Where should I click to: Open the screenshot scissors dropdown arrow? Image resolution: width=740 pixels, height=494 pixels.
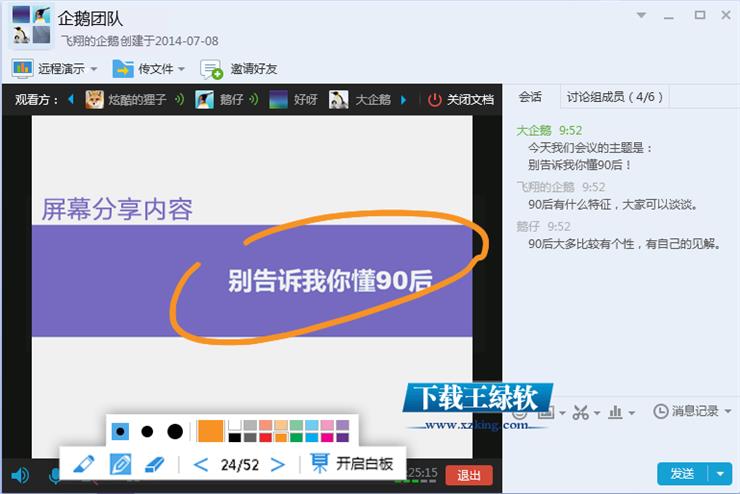coord(597,413)
